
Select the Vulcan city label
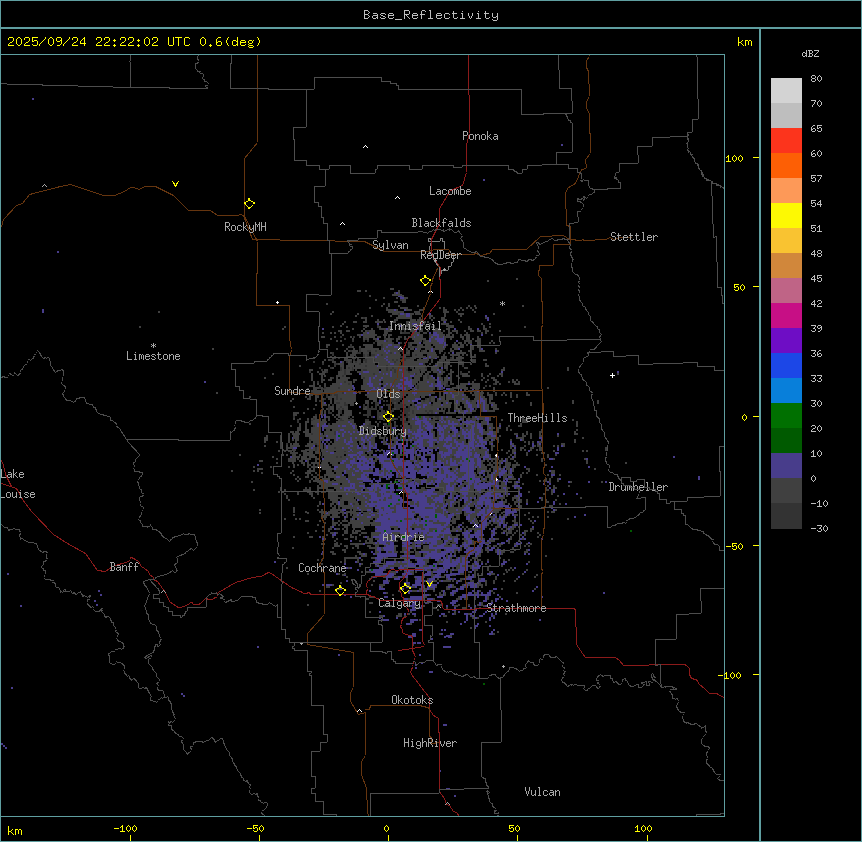(542, 792)
